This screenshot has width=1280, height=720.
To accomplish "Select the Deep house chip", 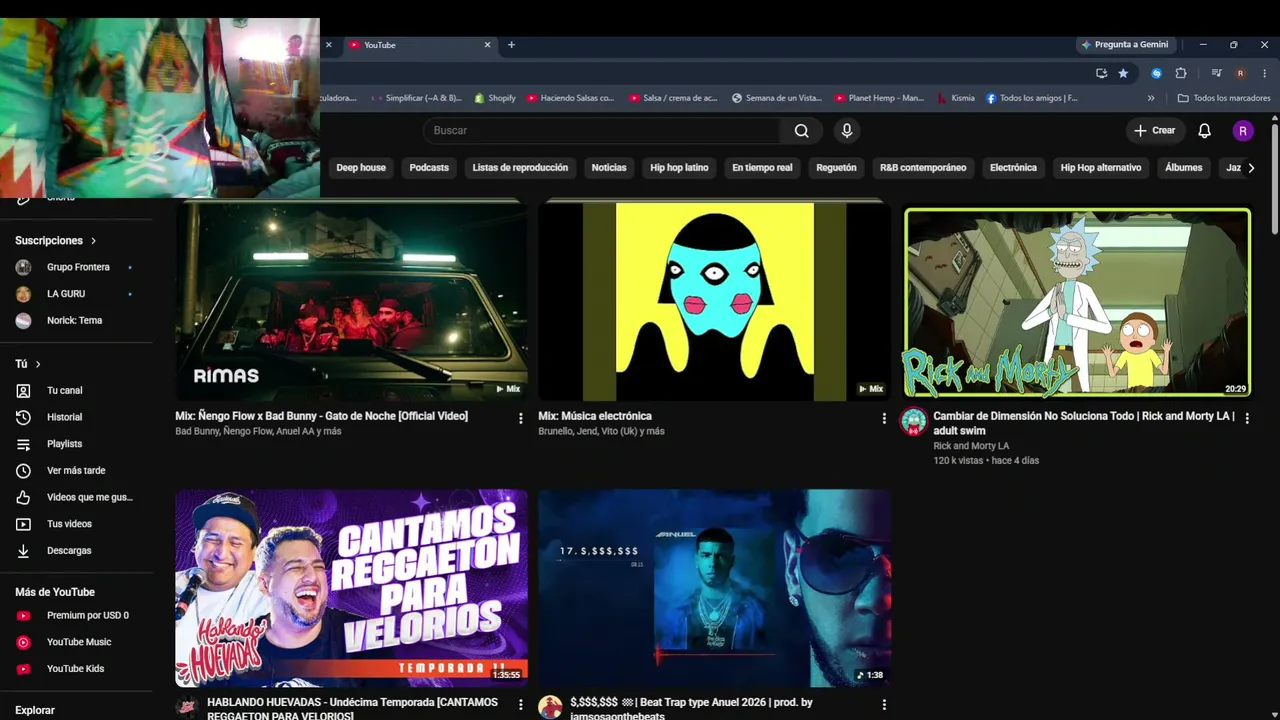I will click(x=361, y=168).
